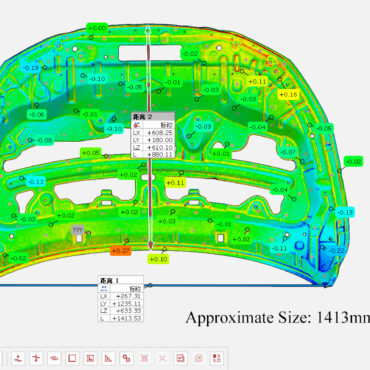Click the Distance 2 table title
The image size is (370, 370).
click(x=143, y=117)
